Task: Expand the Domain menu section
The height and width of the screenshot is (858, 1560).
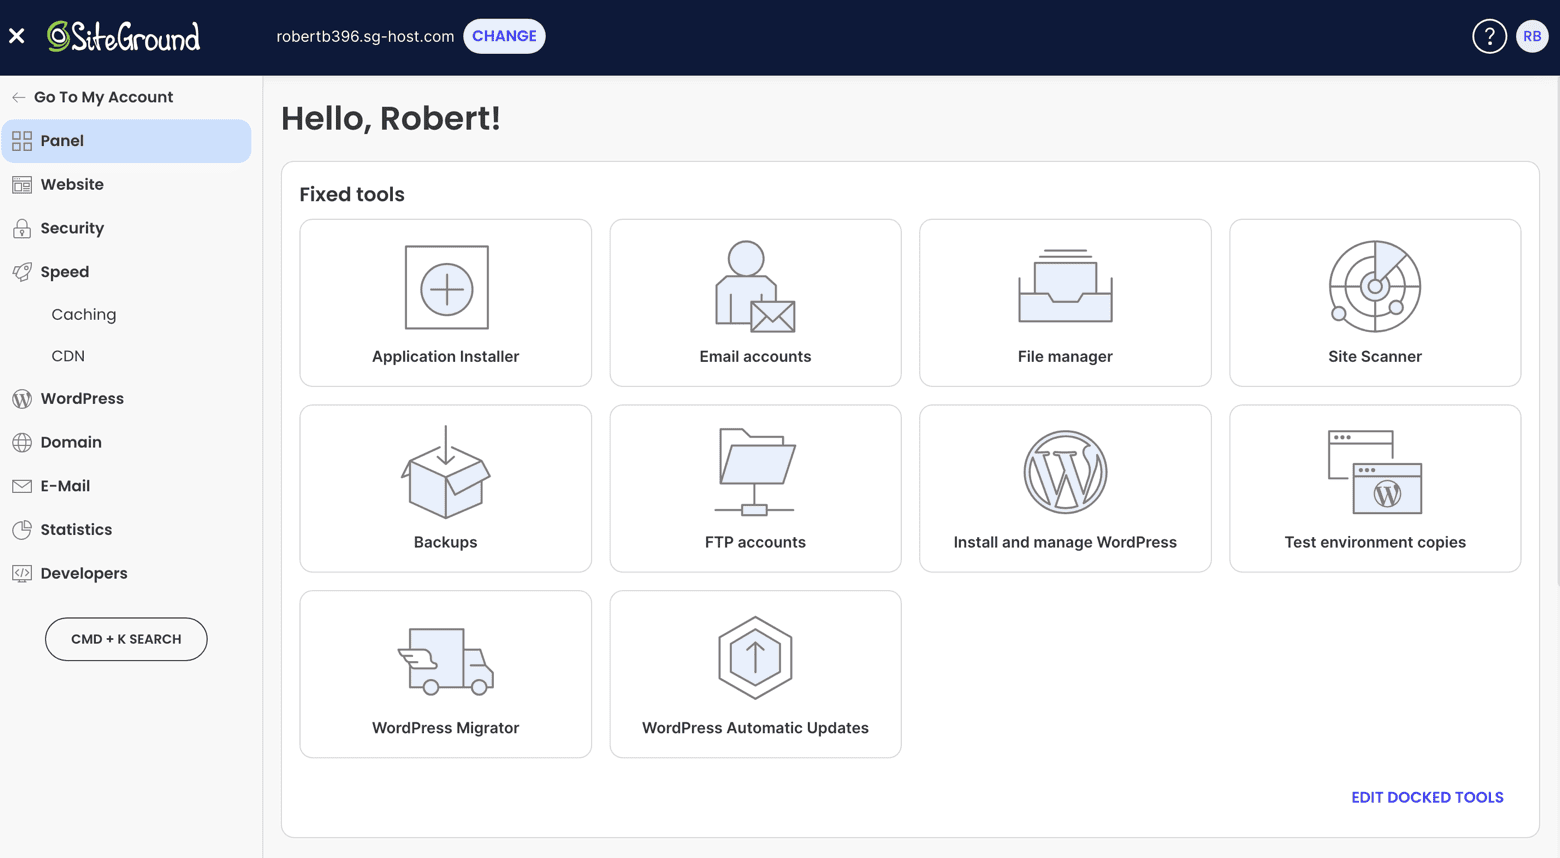Action: click(126, 442)
